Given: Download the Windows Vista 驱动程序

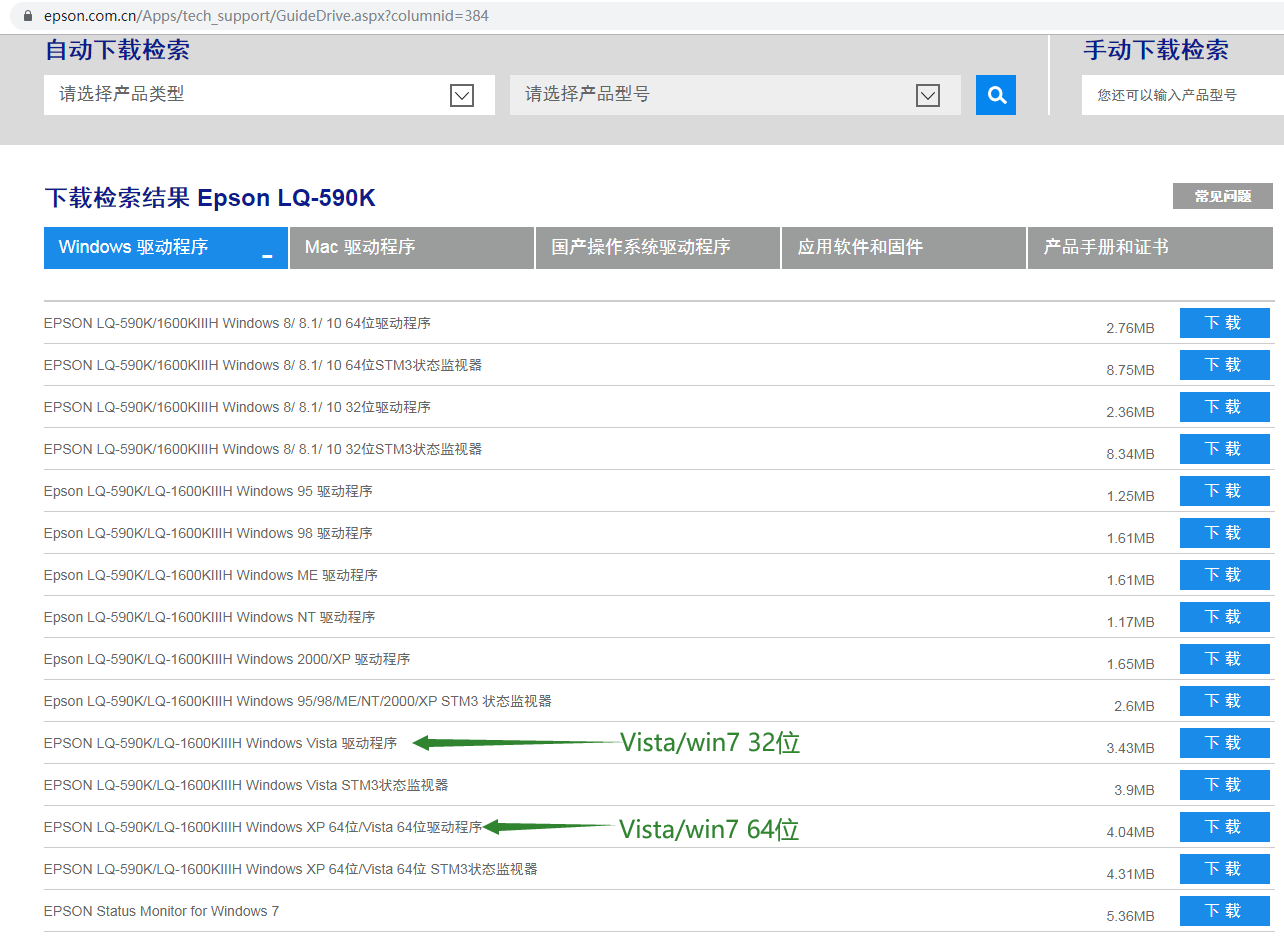Looking at the screenshot, I should click(x=1224, y=743).
